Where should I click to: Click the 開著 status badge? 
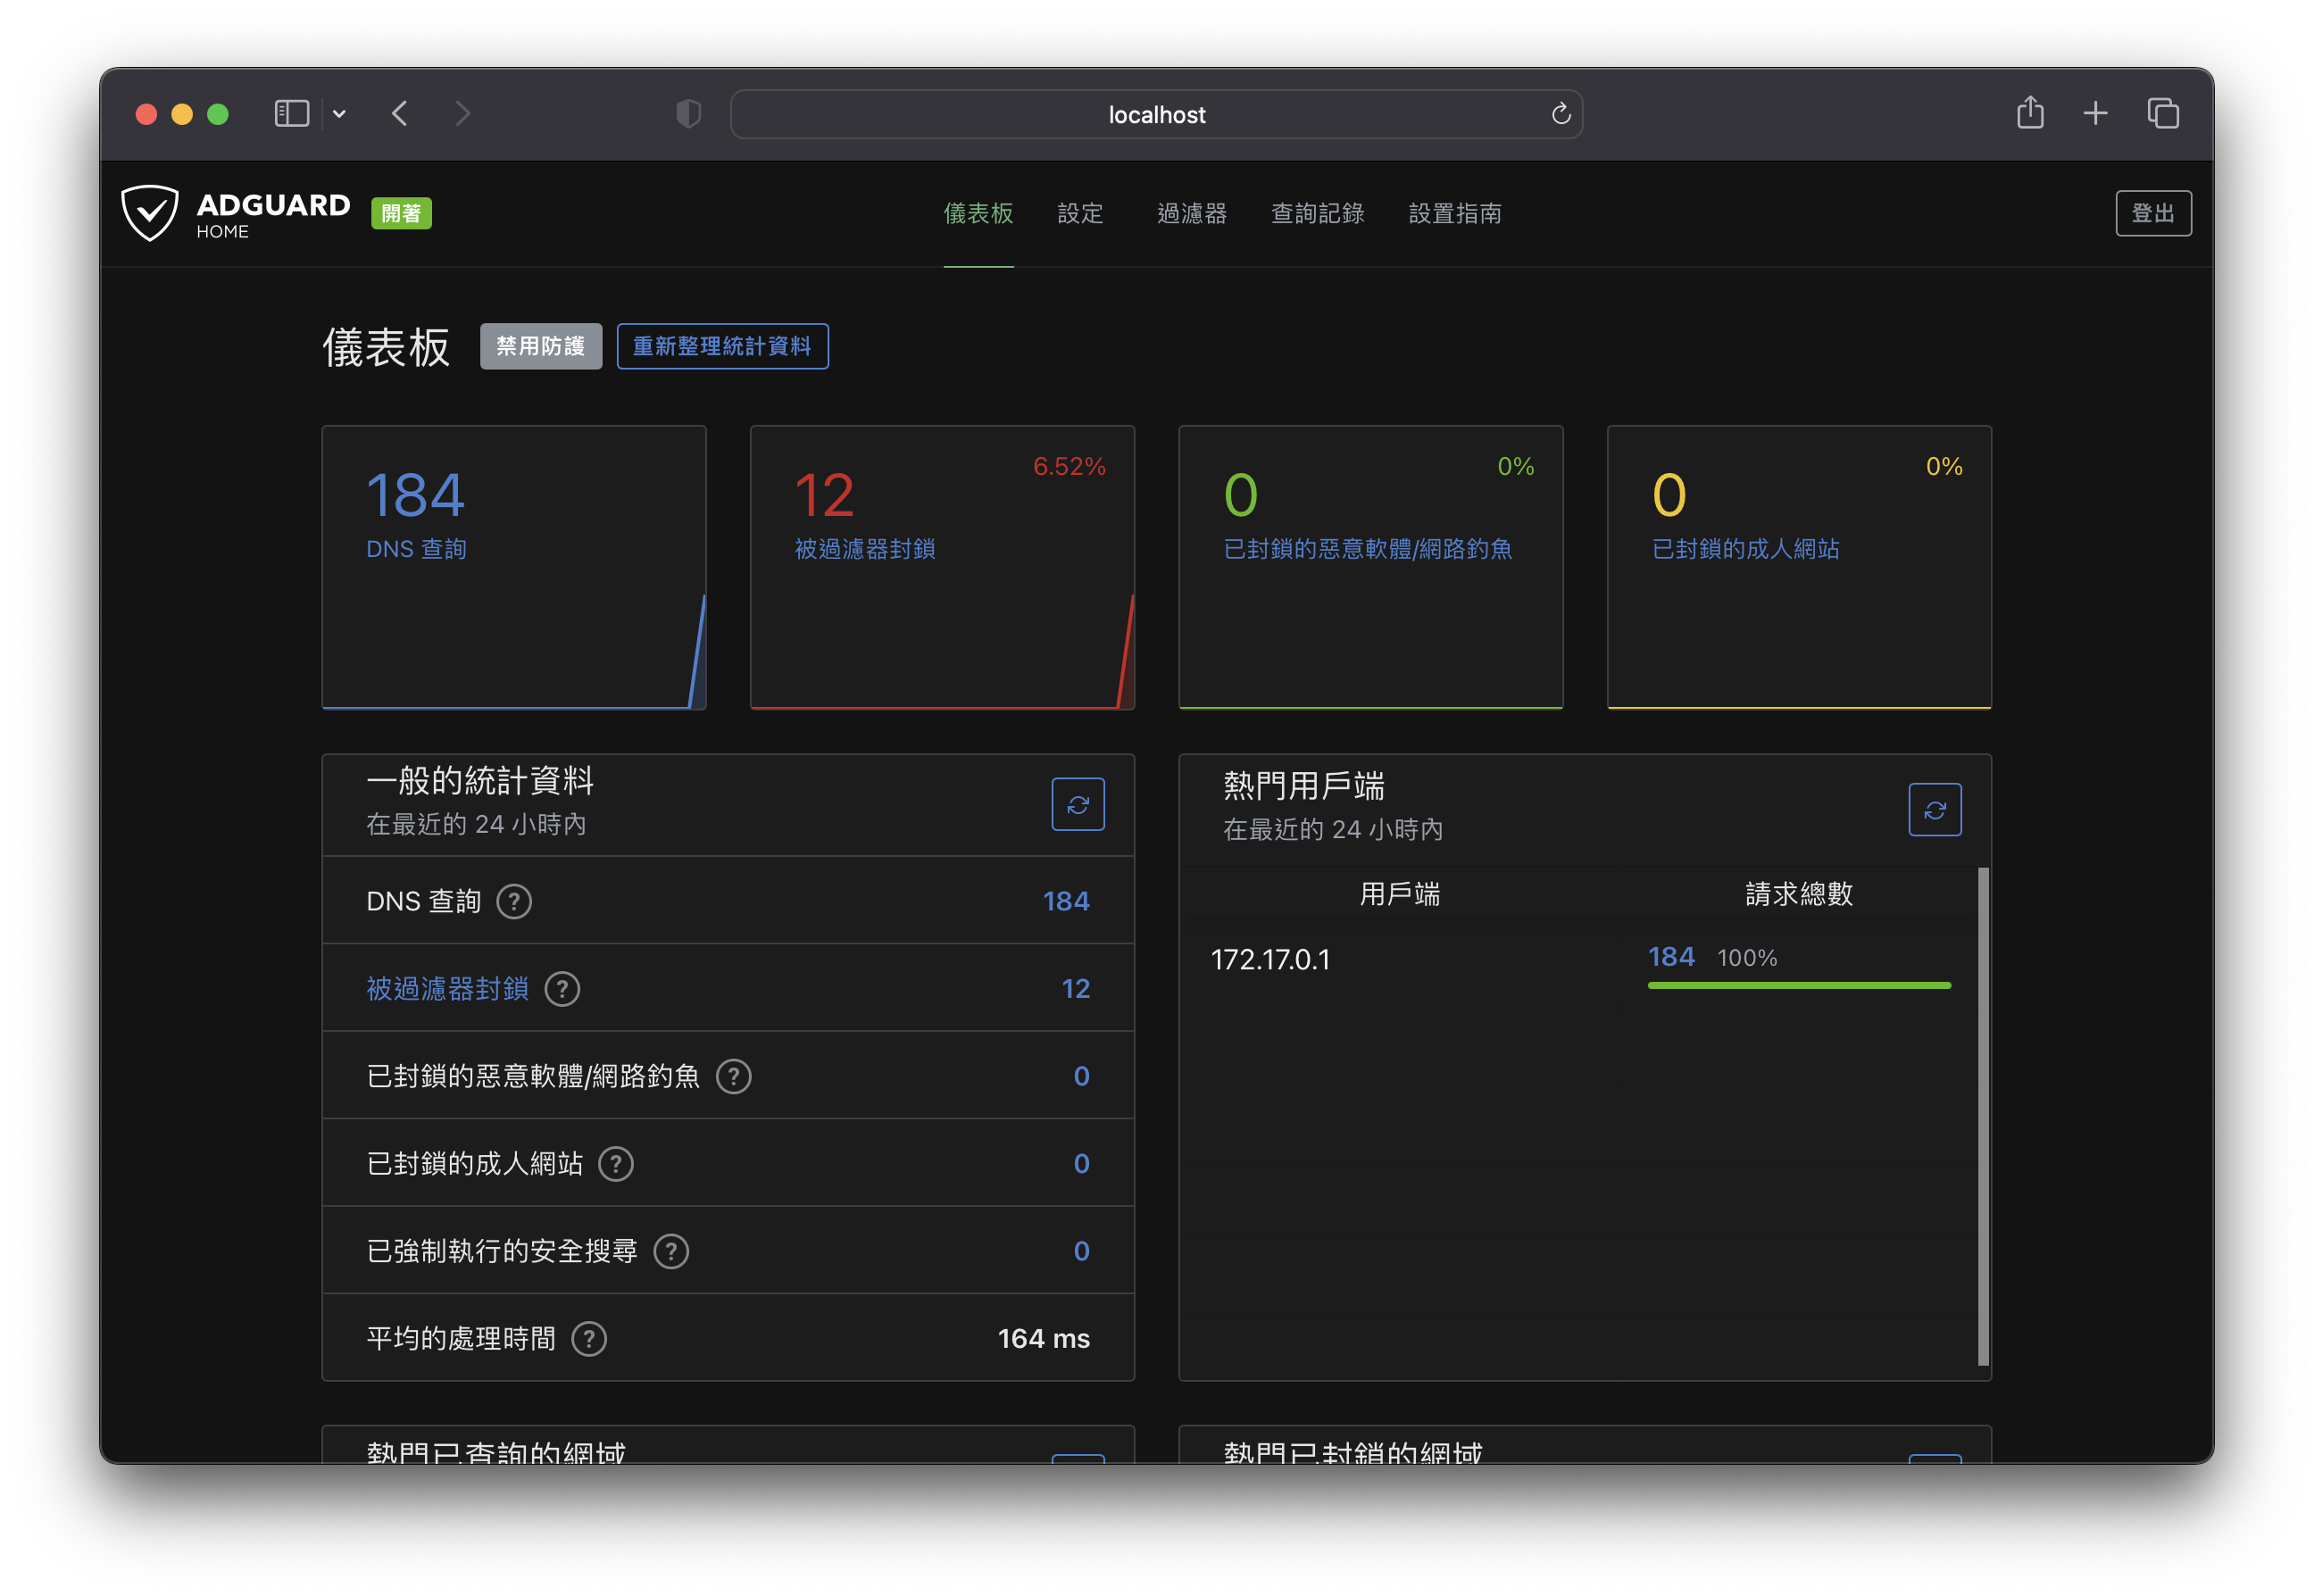click(401, 213)
